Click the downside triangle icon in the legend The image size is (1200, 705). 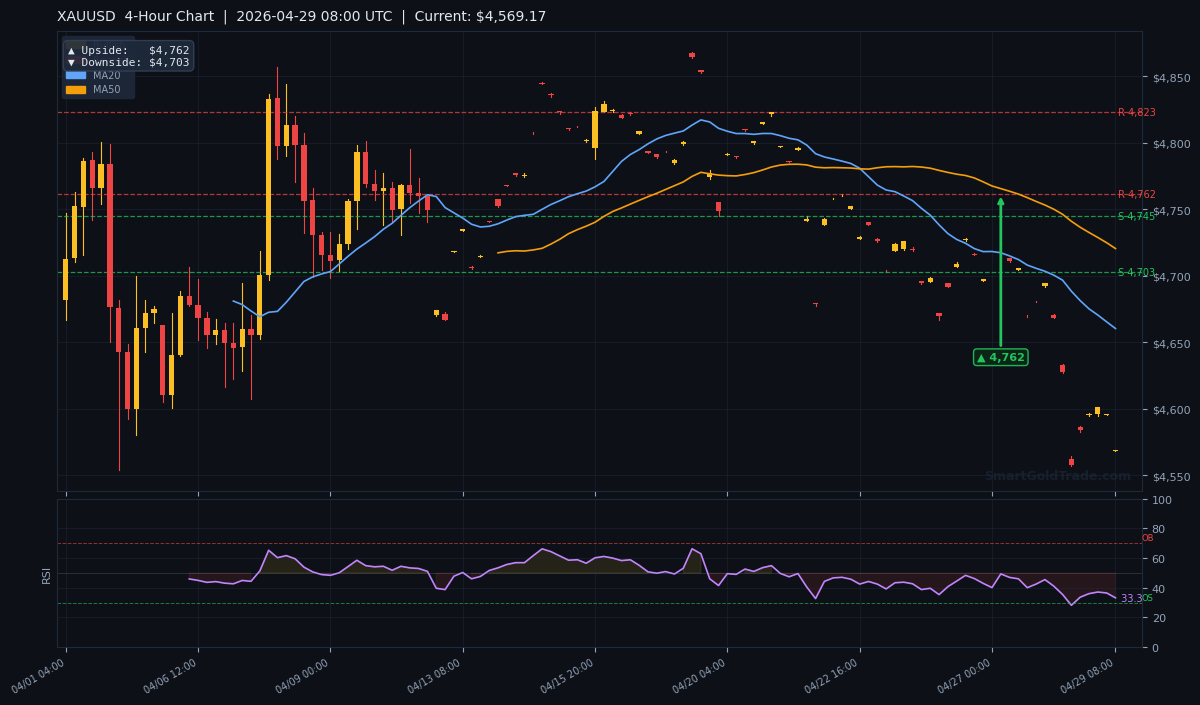pyautogui.click(x=71, y=61)
